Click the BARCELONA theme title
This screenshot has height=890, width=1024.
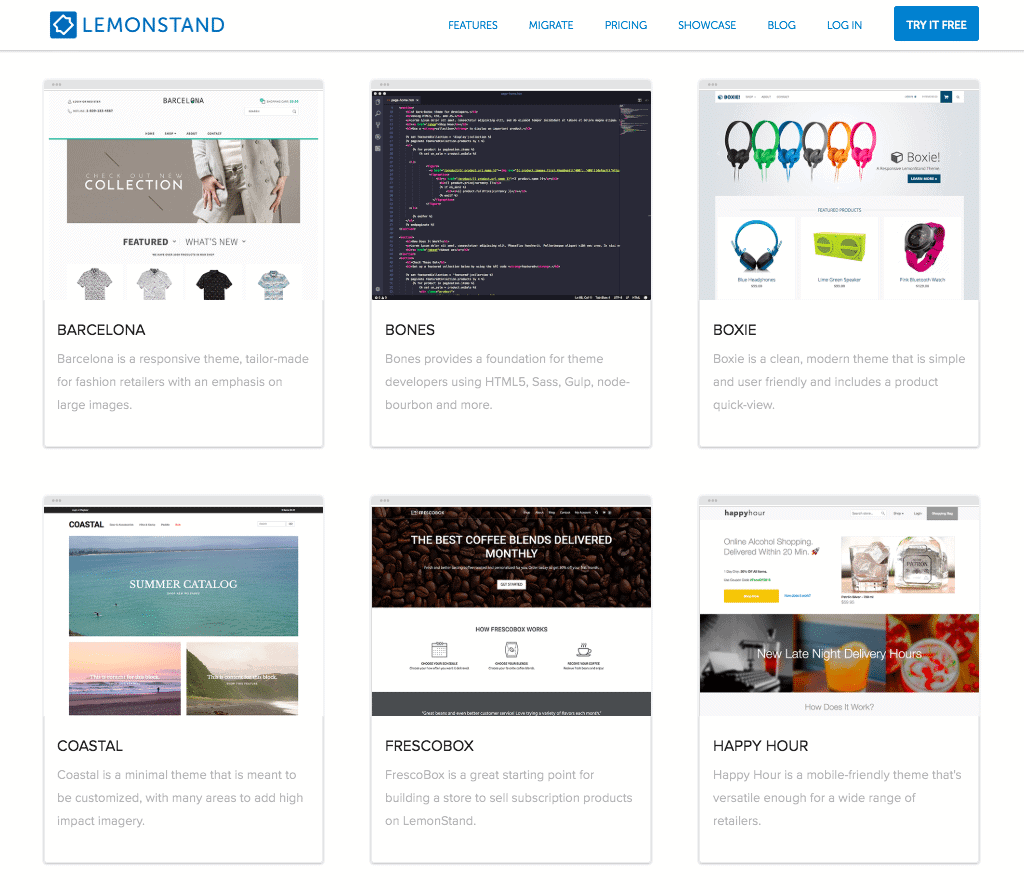(x=101, y=330)
